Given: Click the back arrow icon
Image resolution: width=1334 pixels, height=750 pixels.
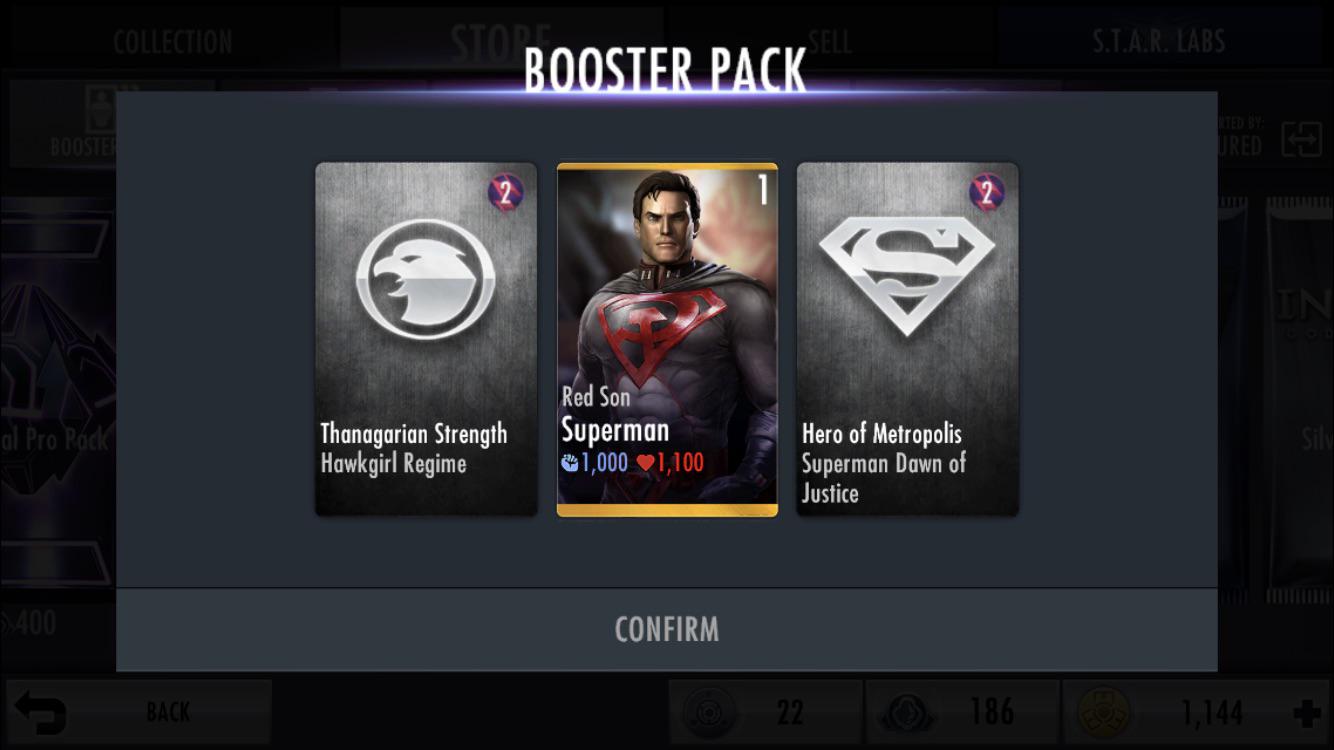Looking at the screenshot, I should coord(41,713).
